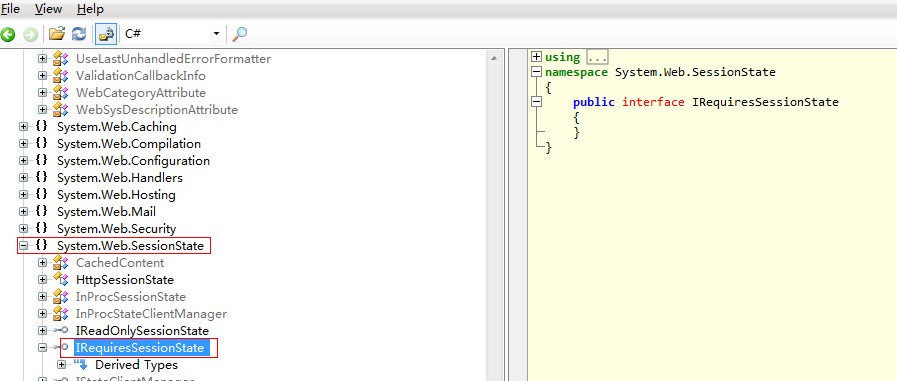This screenshot has height=381, width=897.
Task: Expand the IReadOnlySessionState interface
Action: tap(42, 331)
